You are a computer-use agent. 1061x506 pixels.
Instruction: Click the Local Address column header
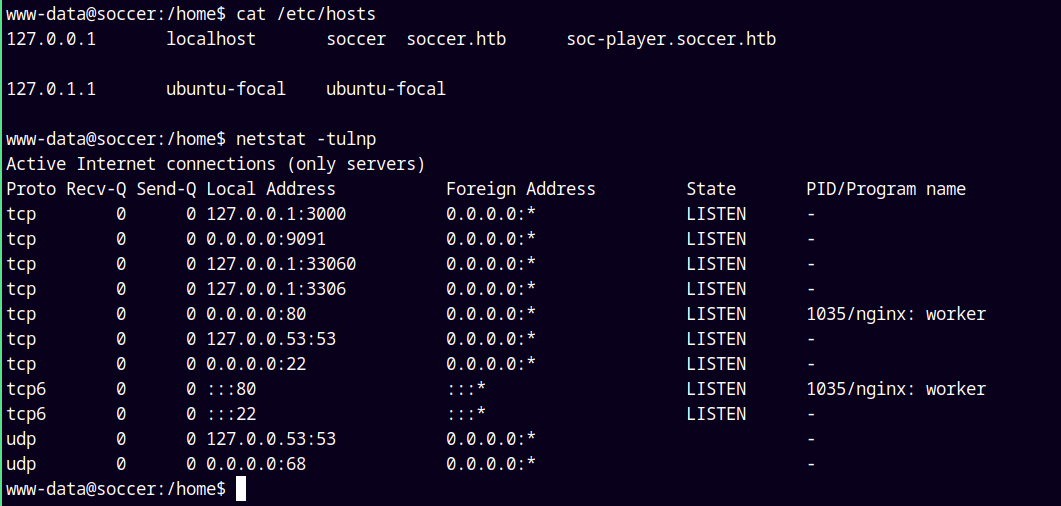coord(271,189)
